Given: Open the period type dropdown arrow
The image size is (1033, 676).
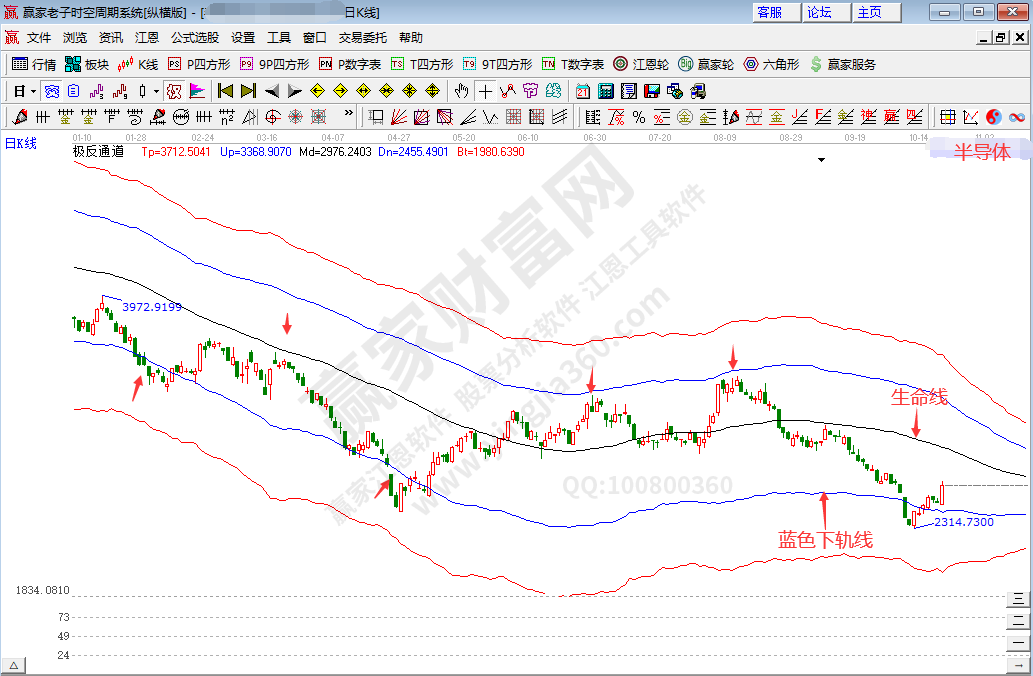Looking at the screenshot, I should 33,91.
